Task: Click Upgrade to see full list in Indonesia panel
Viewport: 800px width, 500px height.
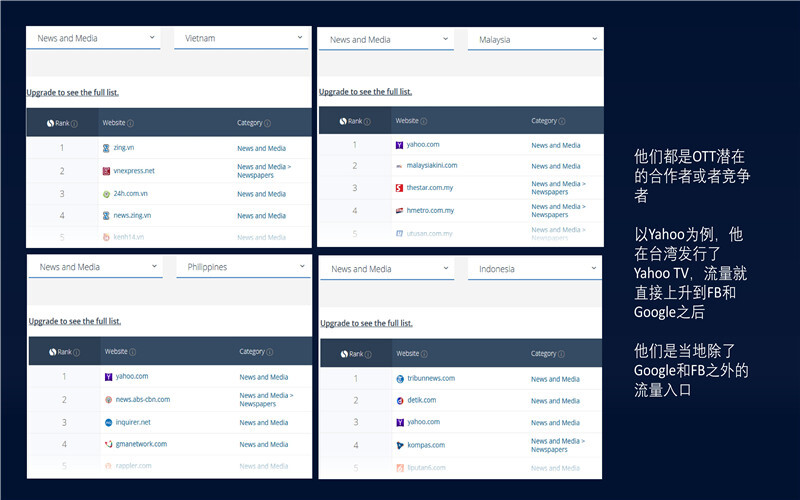Action: pyautogui.click(x=366, y=324)
